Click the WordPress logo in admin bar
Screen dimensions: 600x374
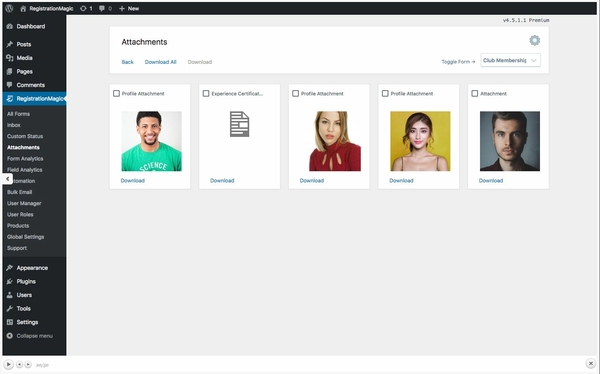tap(9, 8)
